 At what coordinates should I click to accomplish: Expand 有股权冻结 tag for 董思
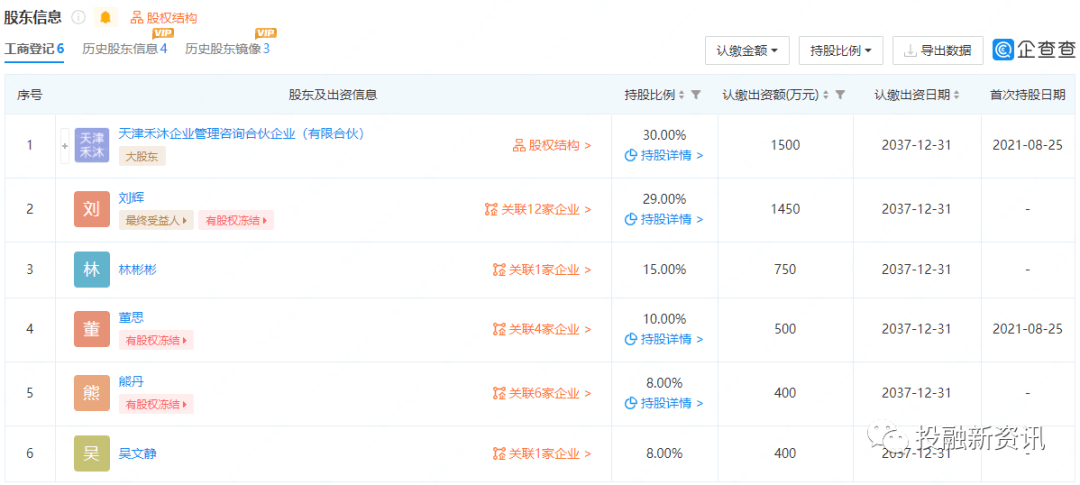point(156,340)
